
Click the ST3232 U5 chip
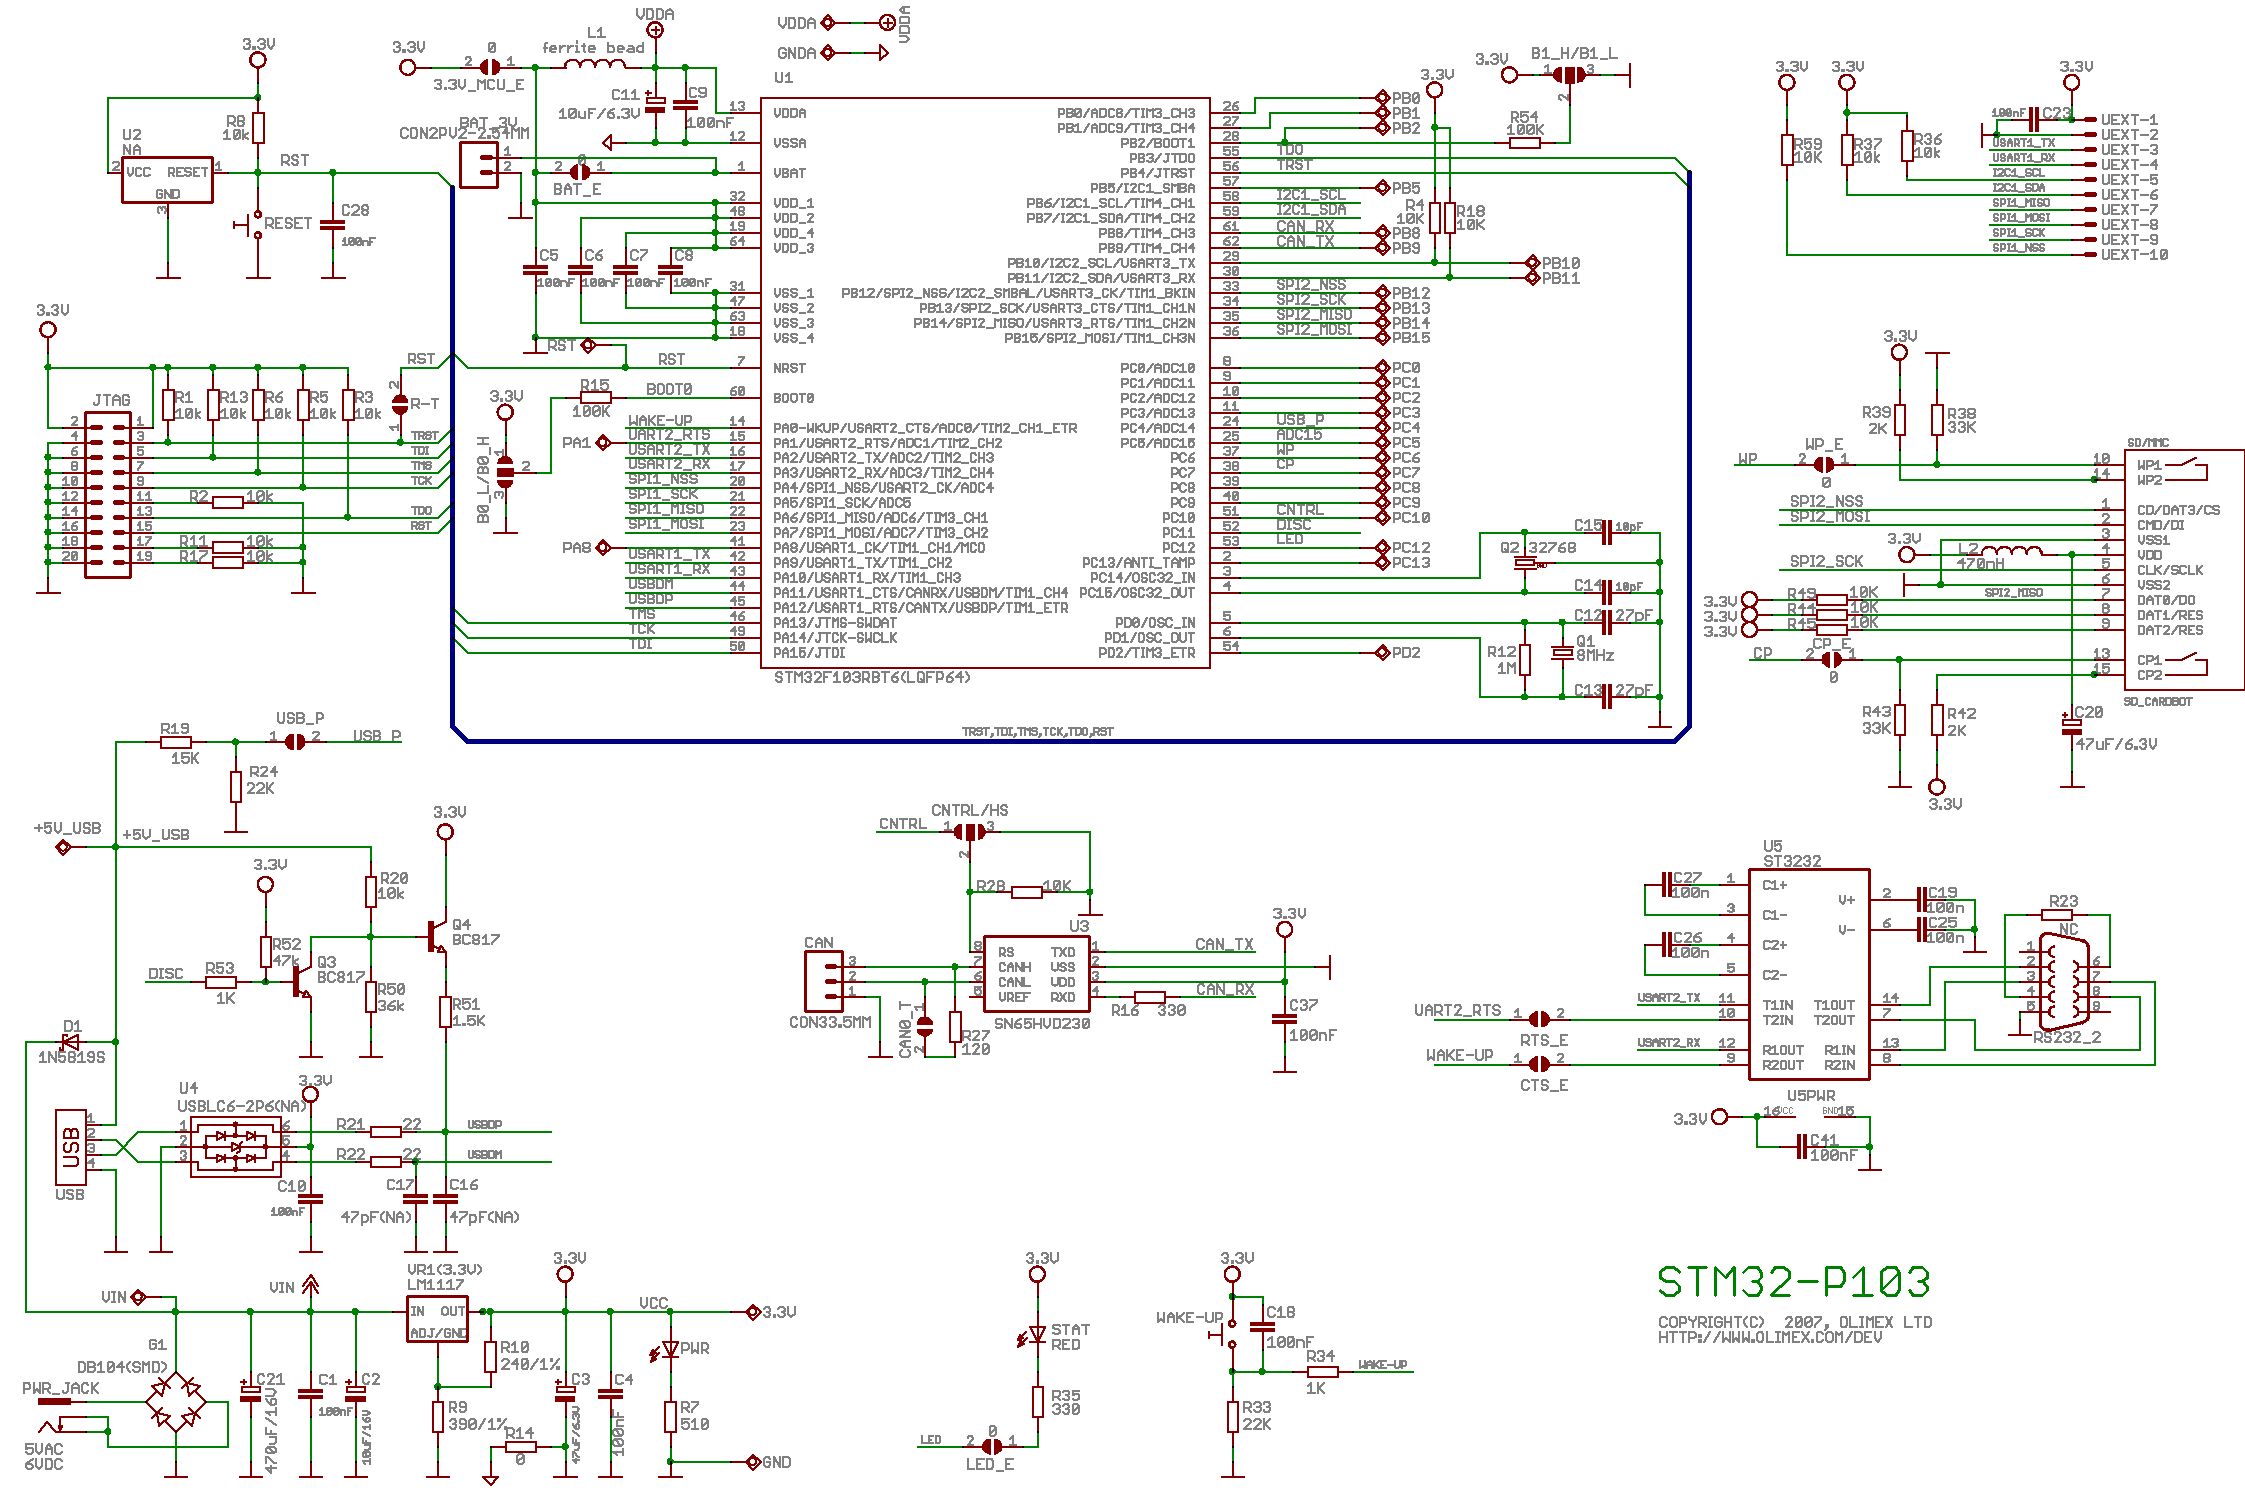coord(1808,972)
